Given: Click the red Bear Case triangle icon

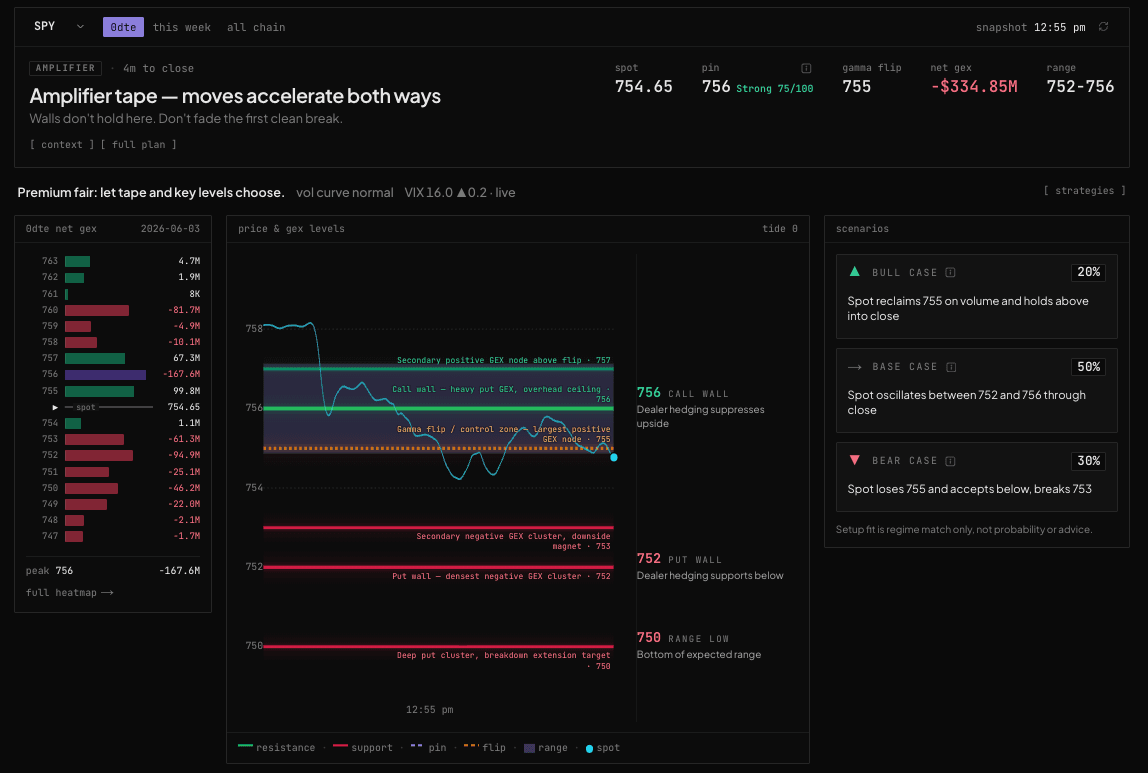Looking at the screenshot, I should [854, 460].
